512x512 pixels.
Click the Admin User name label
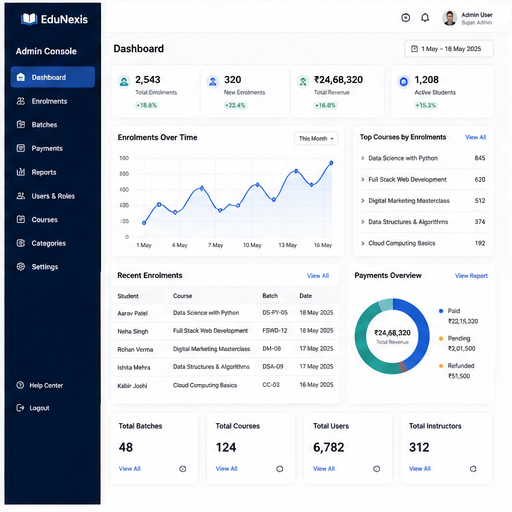pos(477,15)
